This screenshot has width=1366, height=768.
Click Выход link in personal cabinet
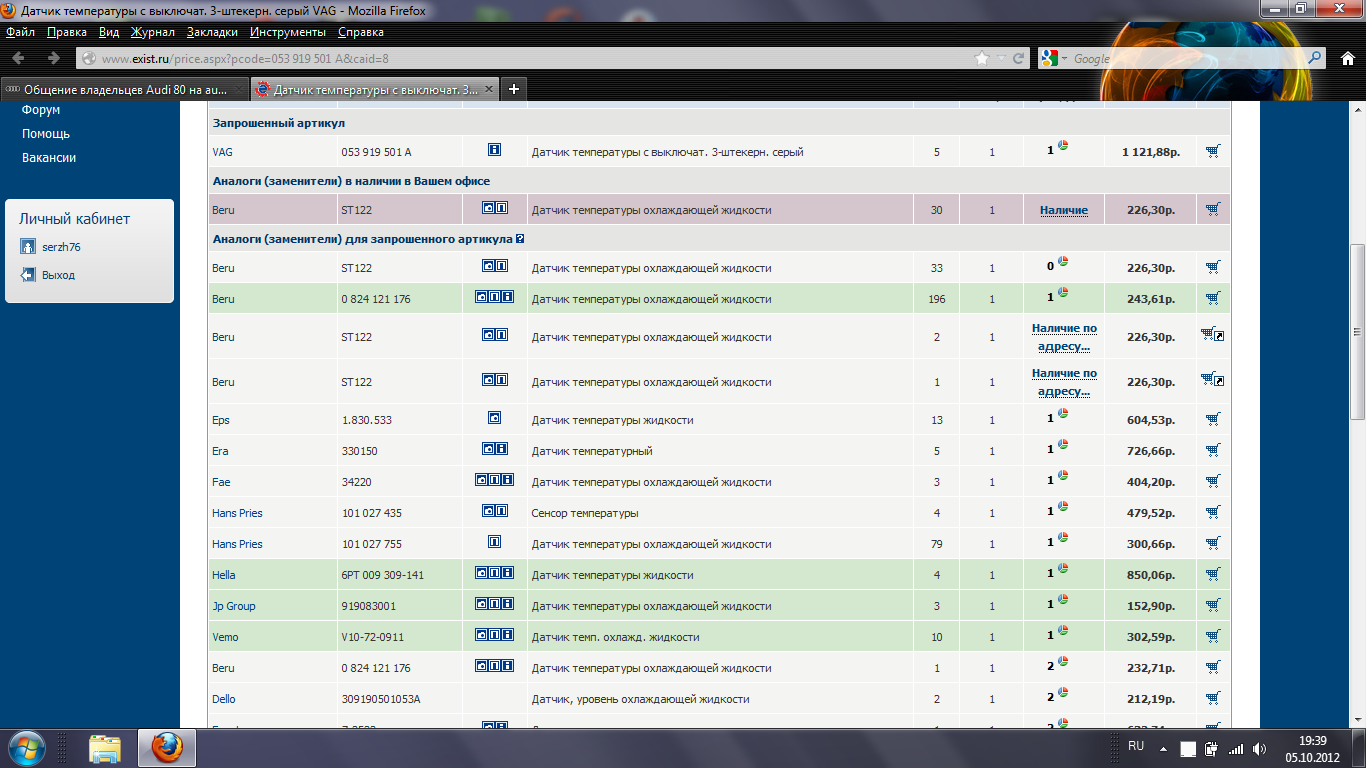point(58,275)
